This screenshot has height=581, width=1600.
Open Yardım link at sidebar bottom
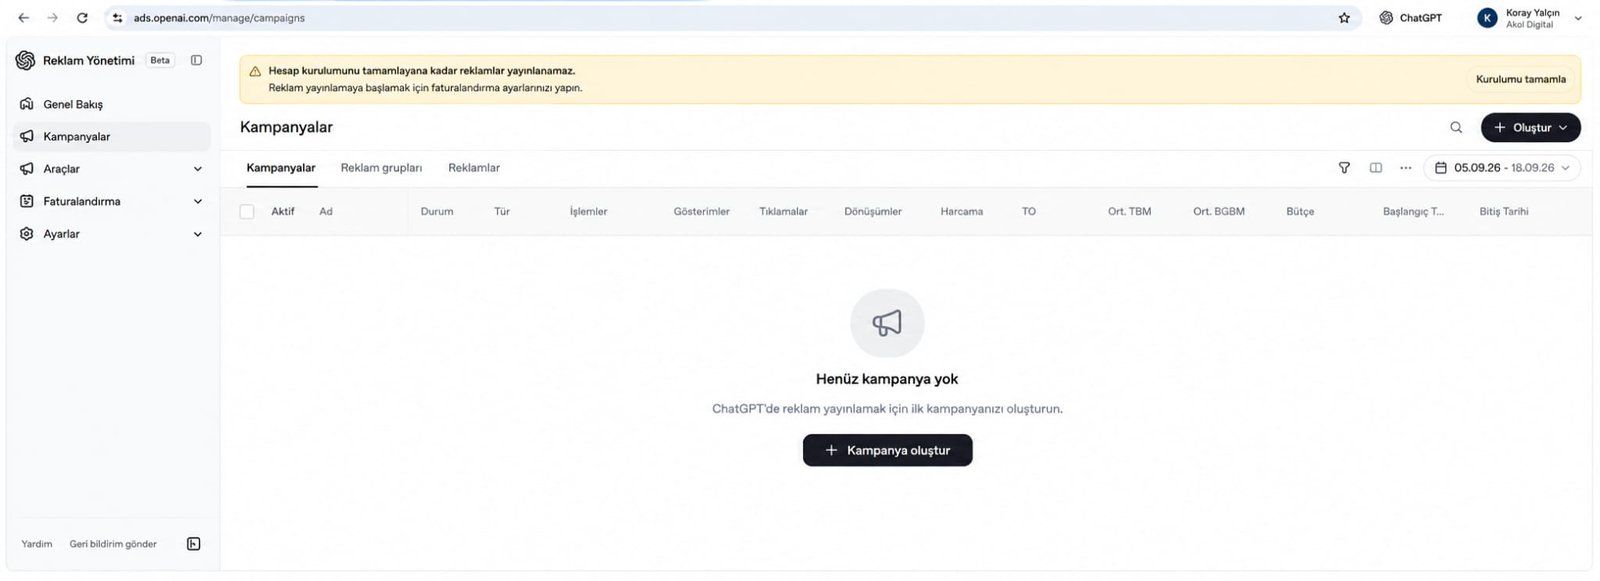pyautogui.click(x=37, y=544)
